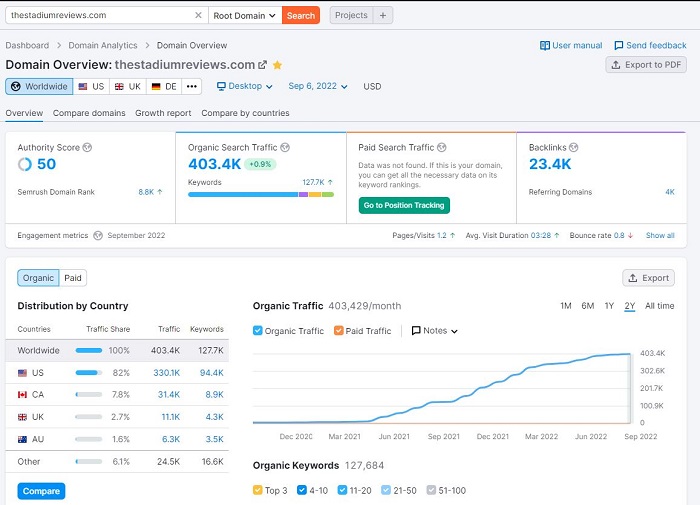The image size is (700, 505).
Task: Click the UK flag icon in the region bar
Action: (119, 87)
